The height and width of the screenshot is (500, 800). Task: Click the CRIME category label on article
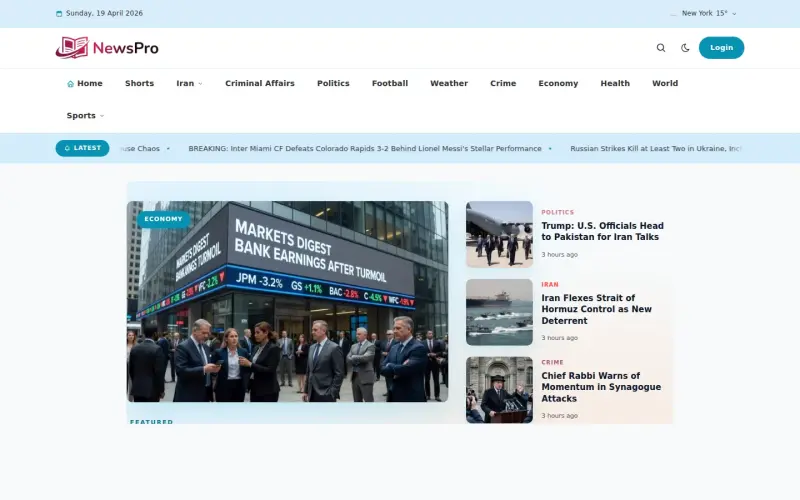pyautogui.click(x=552, y=362)
